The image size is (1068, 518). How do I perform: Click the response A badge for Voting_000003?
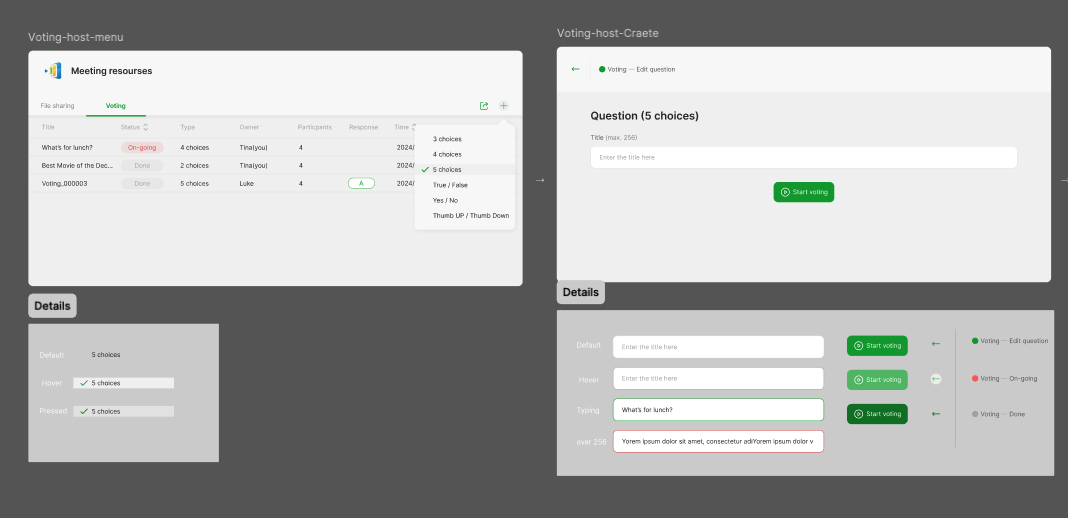[361, 183]
